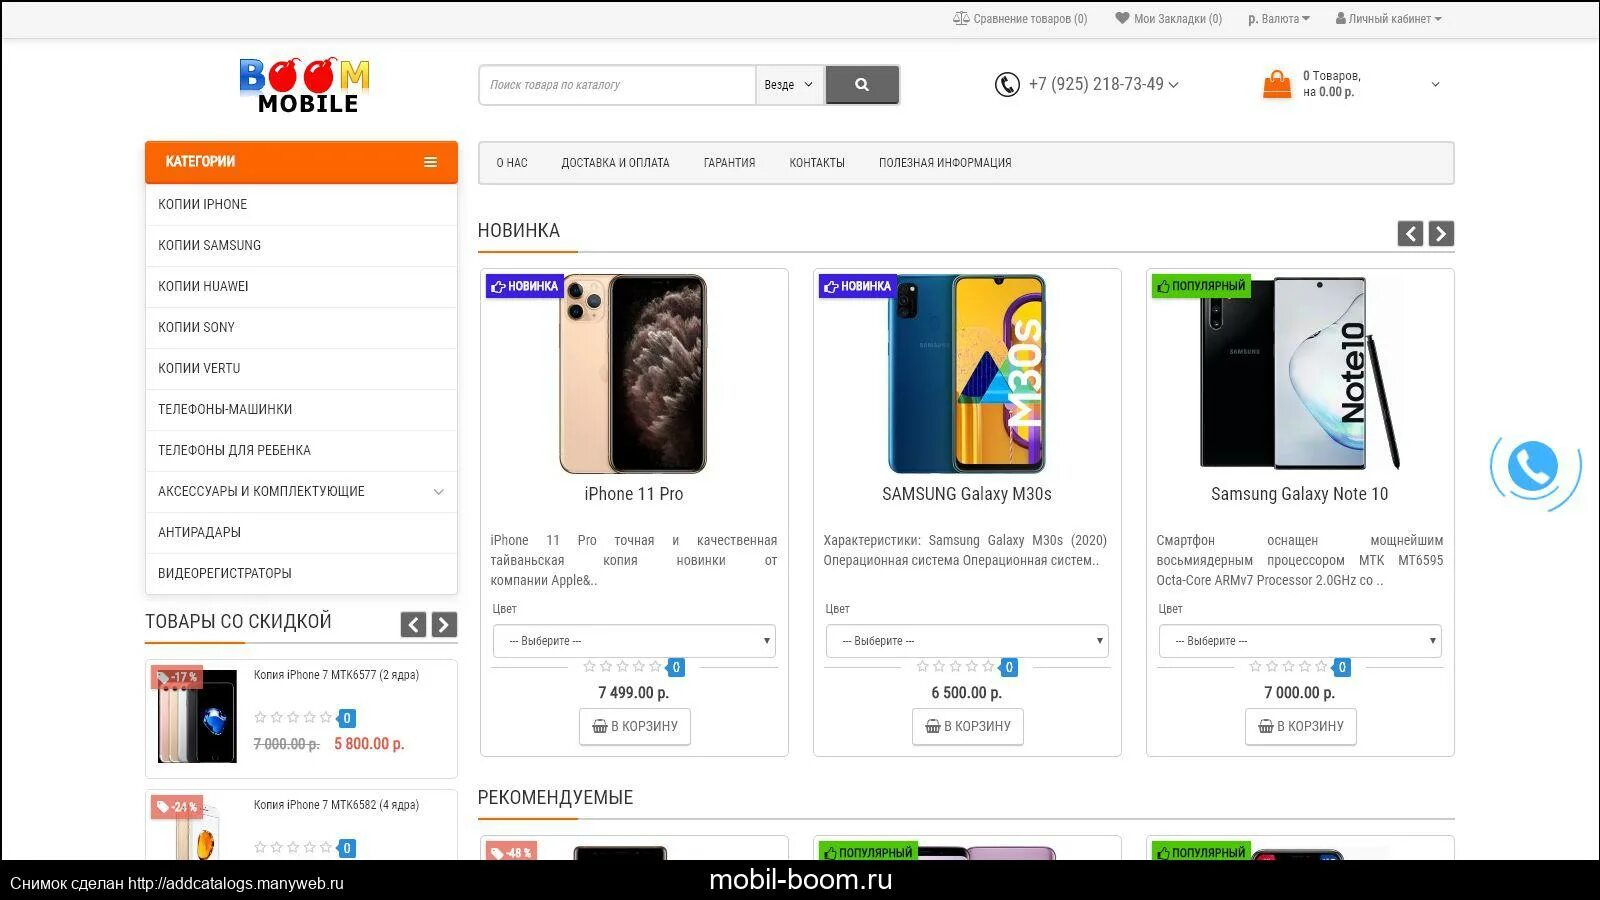Select the Копии iPhone category
The image size is (1600, 900).
tap(301, 204)
